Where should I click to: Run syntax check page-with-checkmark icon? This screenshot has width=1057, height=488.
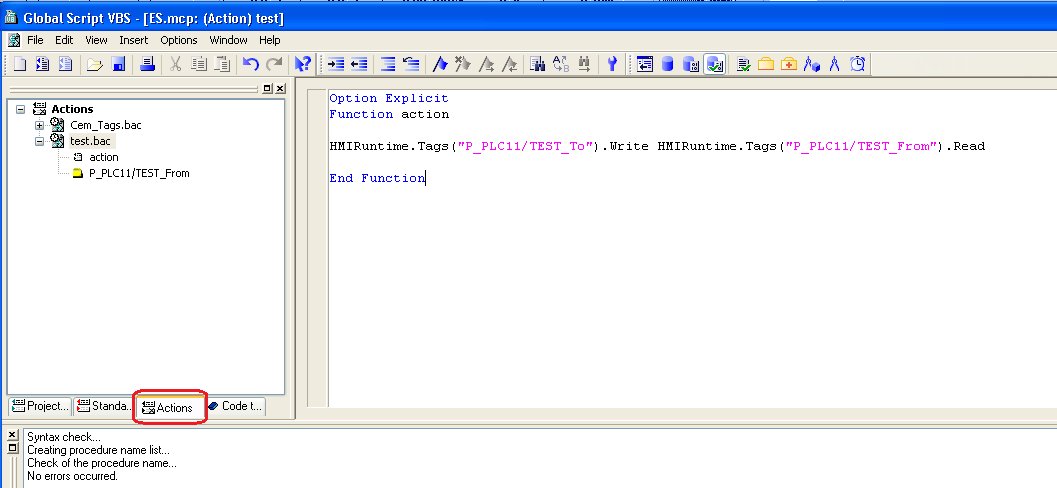tap(744, 64)
